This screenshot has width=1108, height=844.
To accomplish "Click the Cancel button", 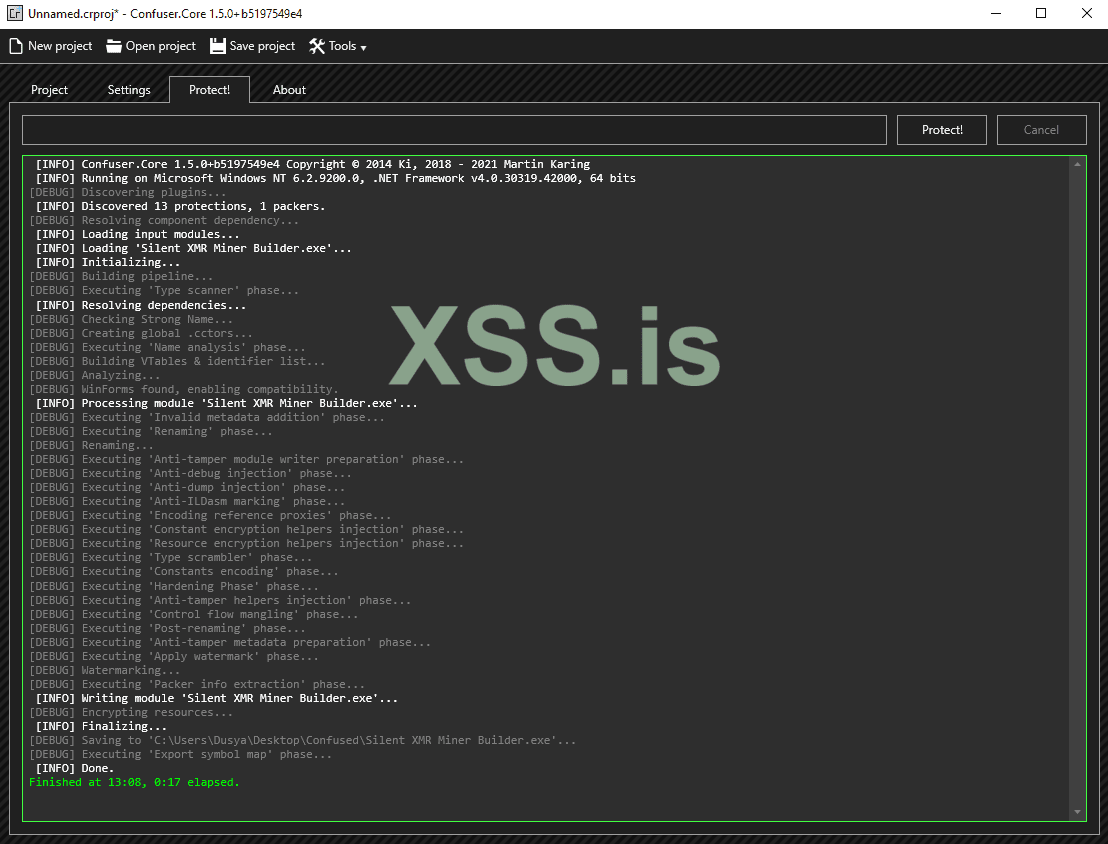I will coord(1041,130).
